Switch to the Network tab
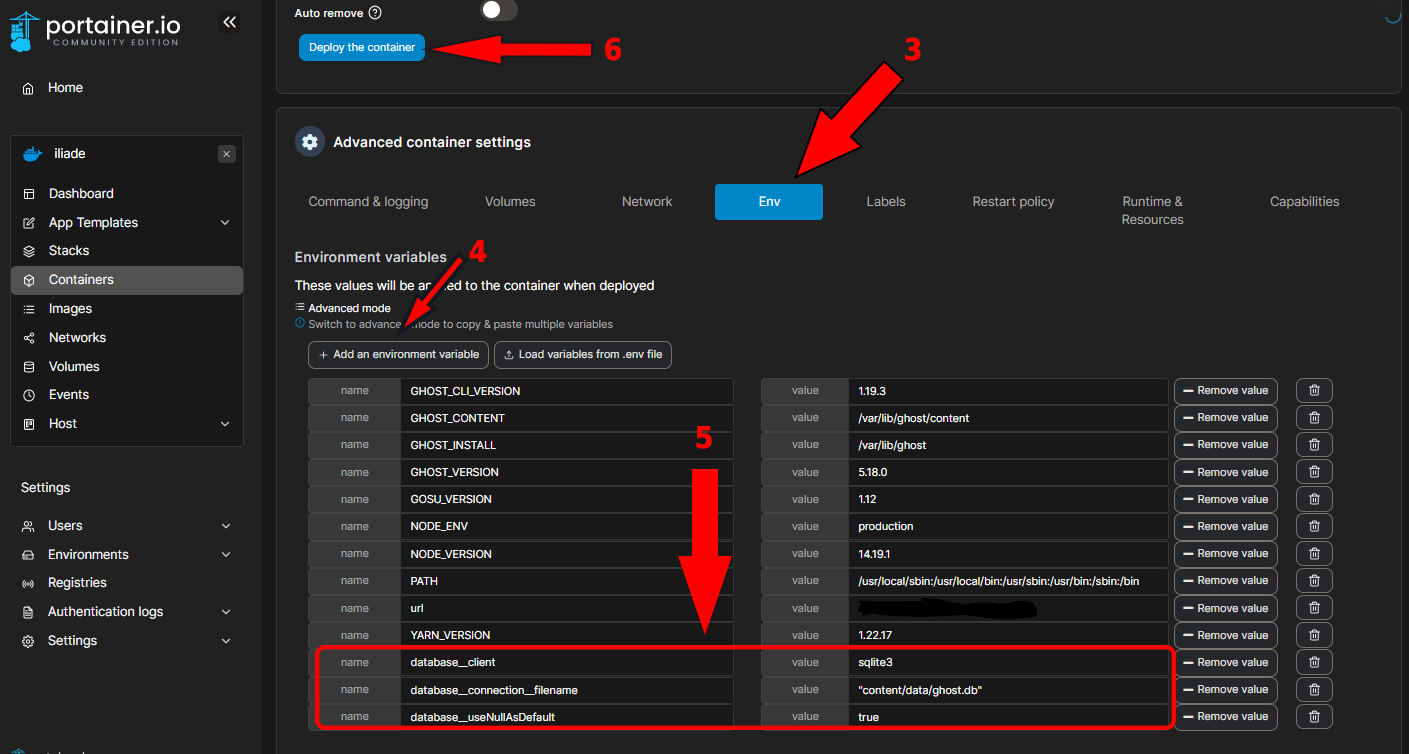1409x754 pixels. pyautogui.click(x=647, y=202)
